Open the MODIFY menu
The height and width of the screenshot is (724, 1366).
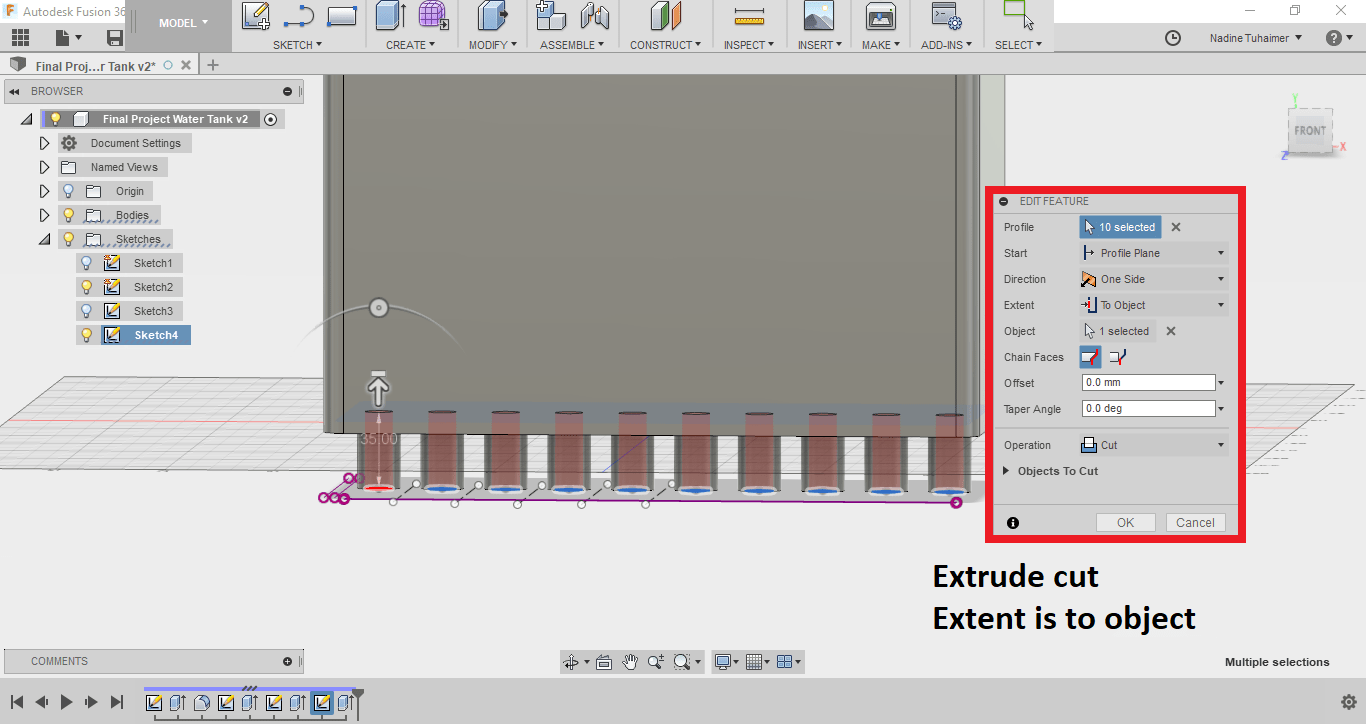(493, 45)
